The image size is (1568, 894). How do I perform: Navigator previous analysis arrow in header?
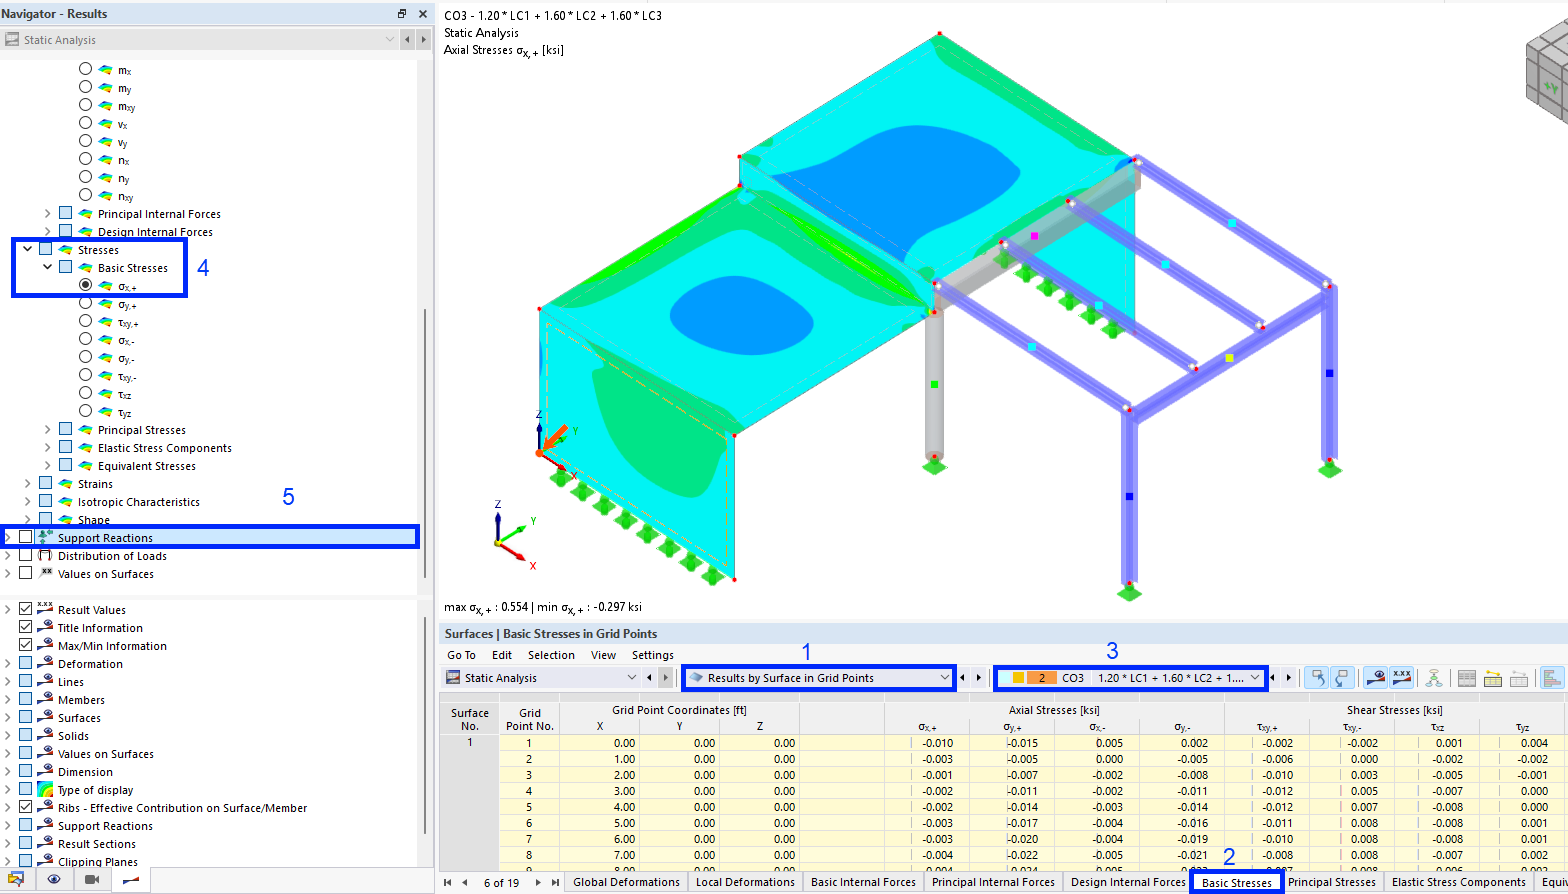[407, 40]
